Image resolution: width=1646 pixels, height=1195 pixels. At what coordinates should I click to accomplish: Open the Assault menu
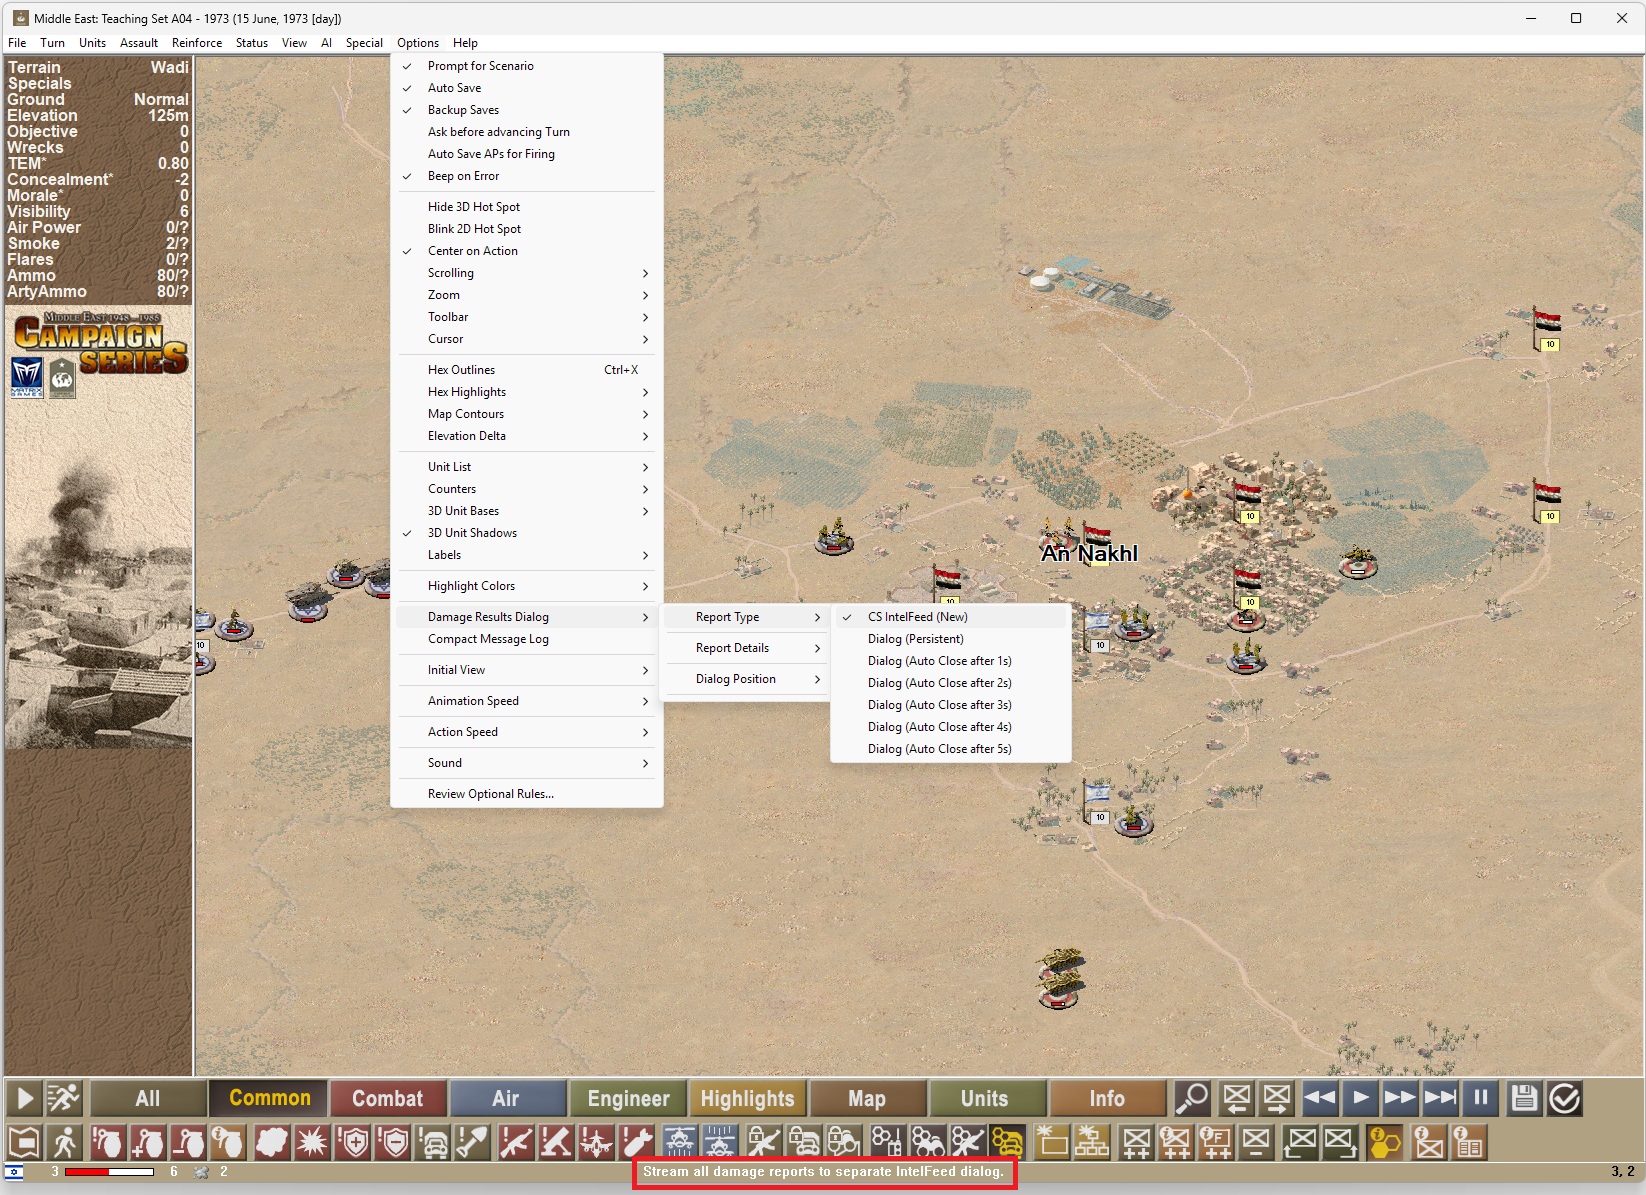[139, 43]
